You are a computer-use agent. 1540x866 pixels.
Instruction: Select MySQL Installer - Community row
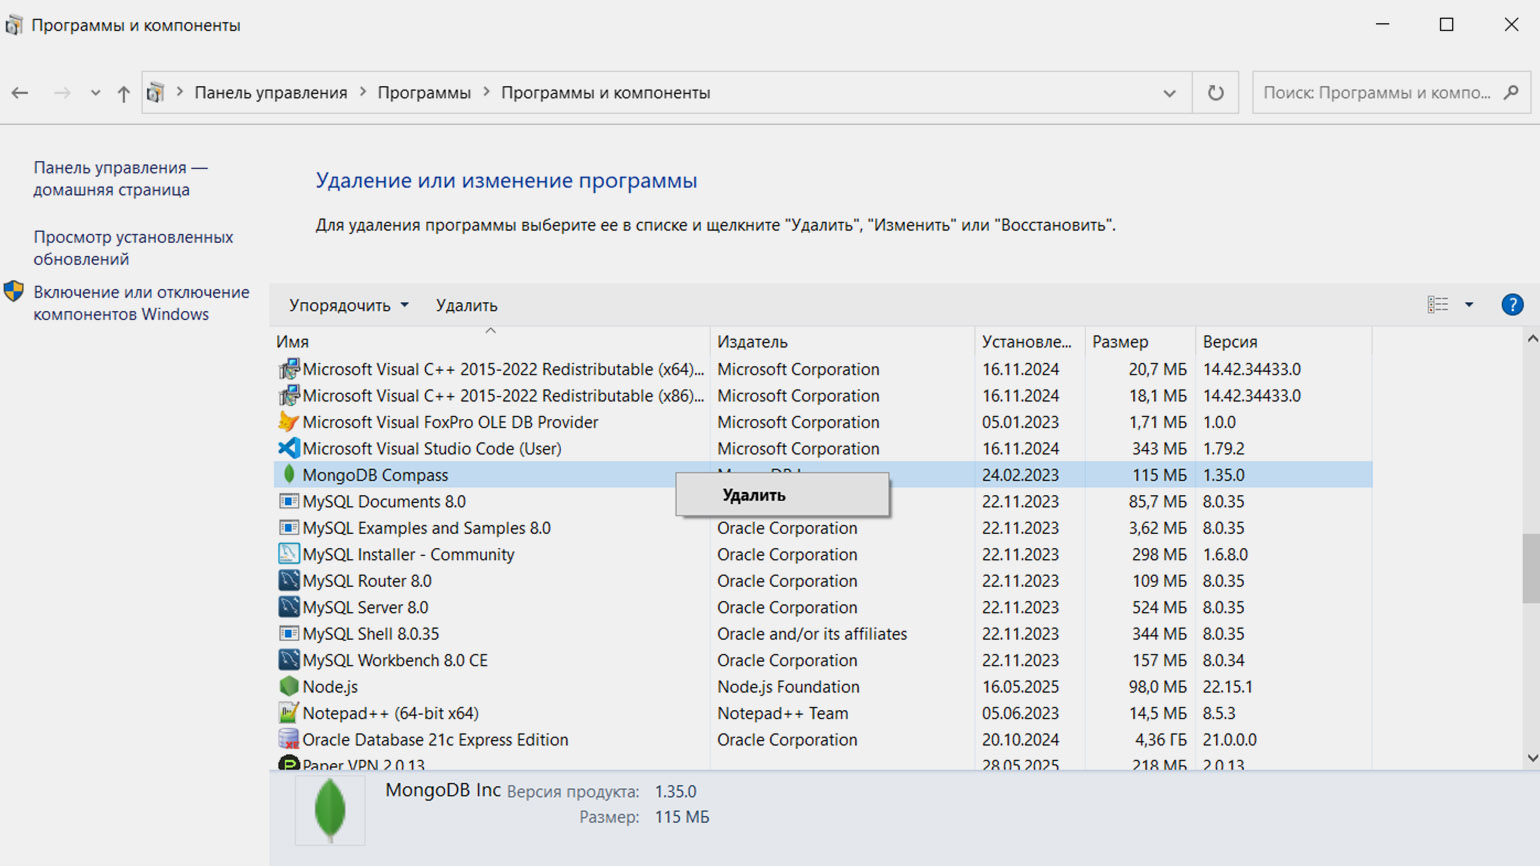pos(822,554)
